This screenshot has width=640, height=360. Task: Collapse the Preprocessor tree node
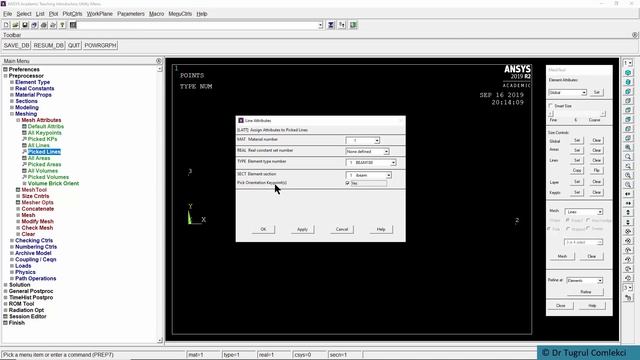click(6, 76)
